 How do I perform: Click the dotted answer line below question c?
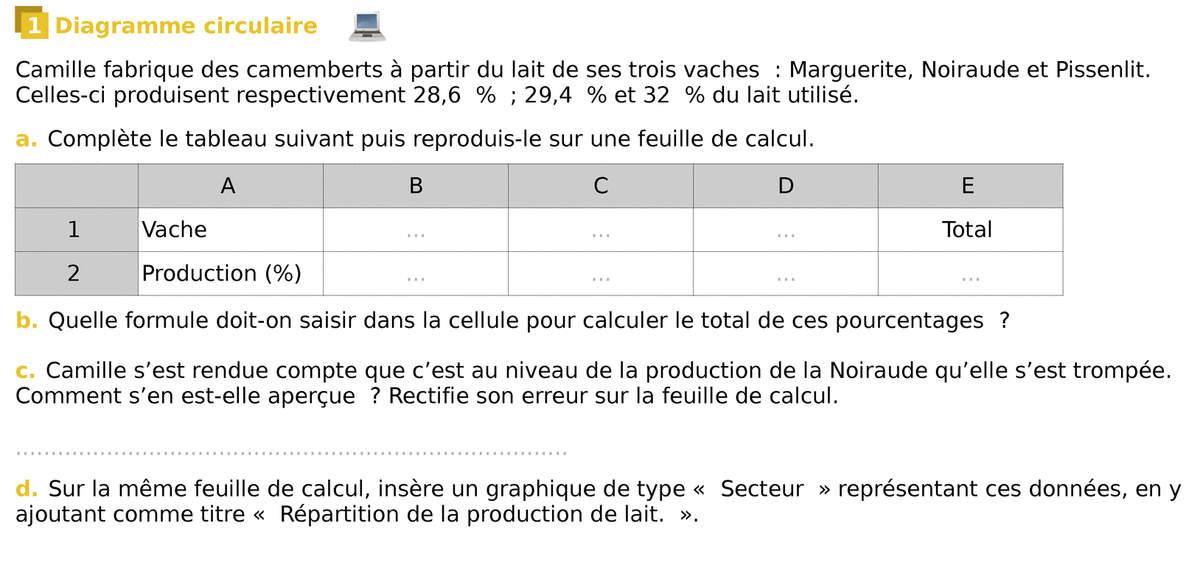(292, 453)
